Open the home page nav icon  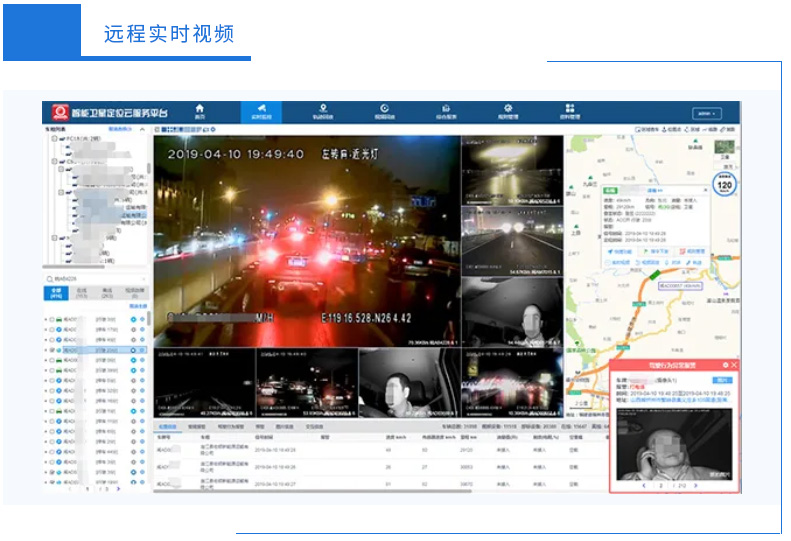(x=199, y=110)
